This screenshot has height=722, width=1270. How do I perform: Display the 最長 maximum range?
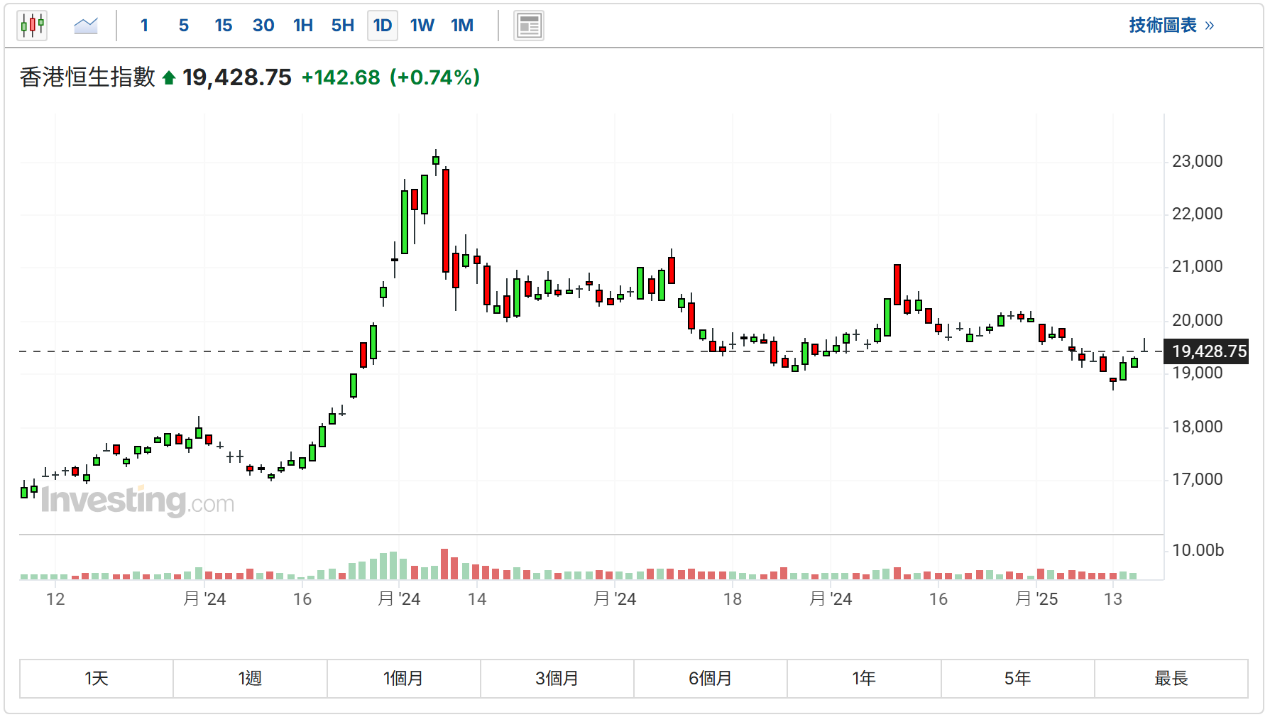[1171, 678]
